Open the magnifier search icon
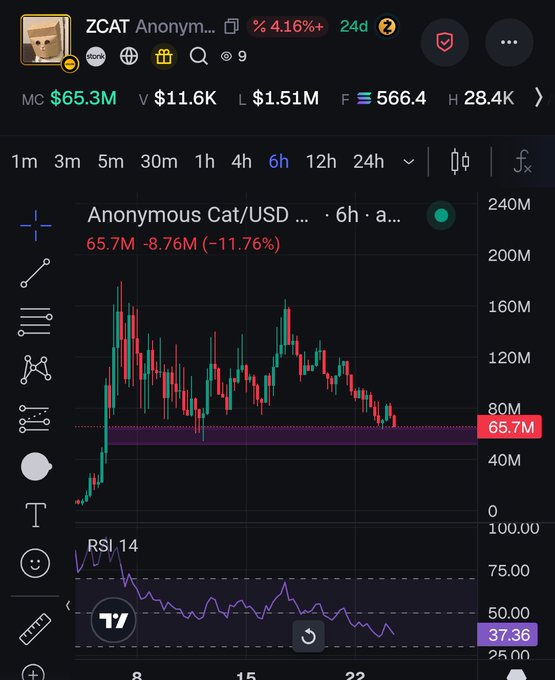The image size is (555, 680). [199, 56]
